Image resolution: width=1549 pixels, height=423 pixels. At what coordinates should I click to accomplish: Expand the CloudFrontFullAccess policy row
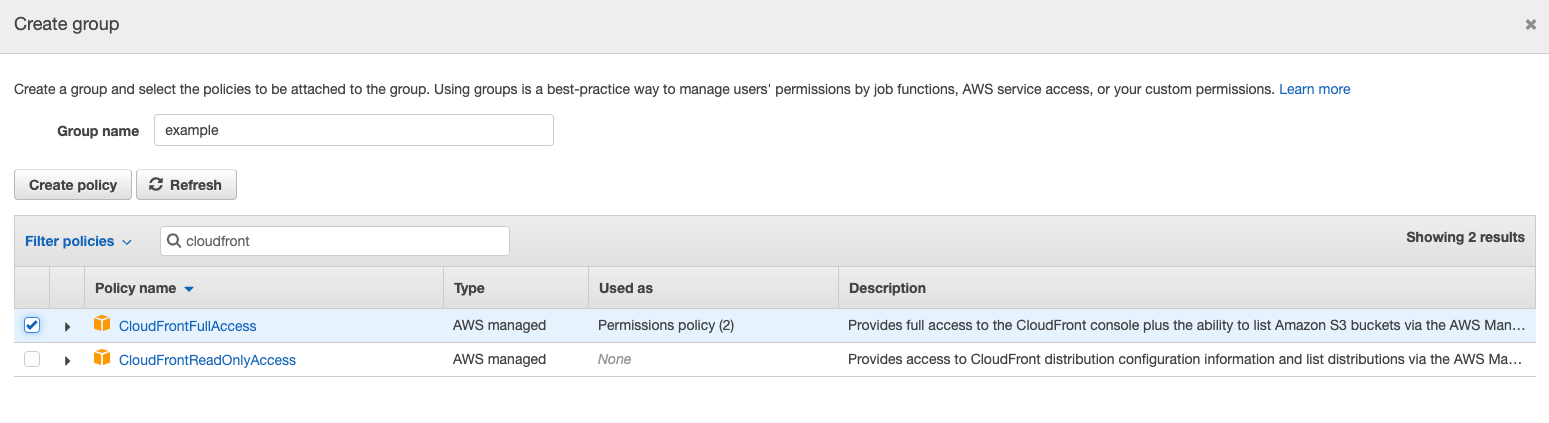pyautogui.click(x=67, y=326)
